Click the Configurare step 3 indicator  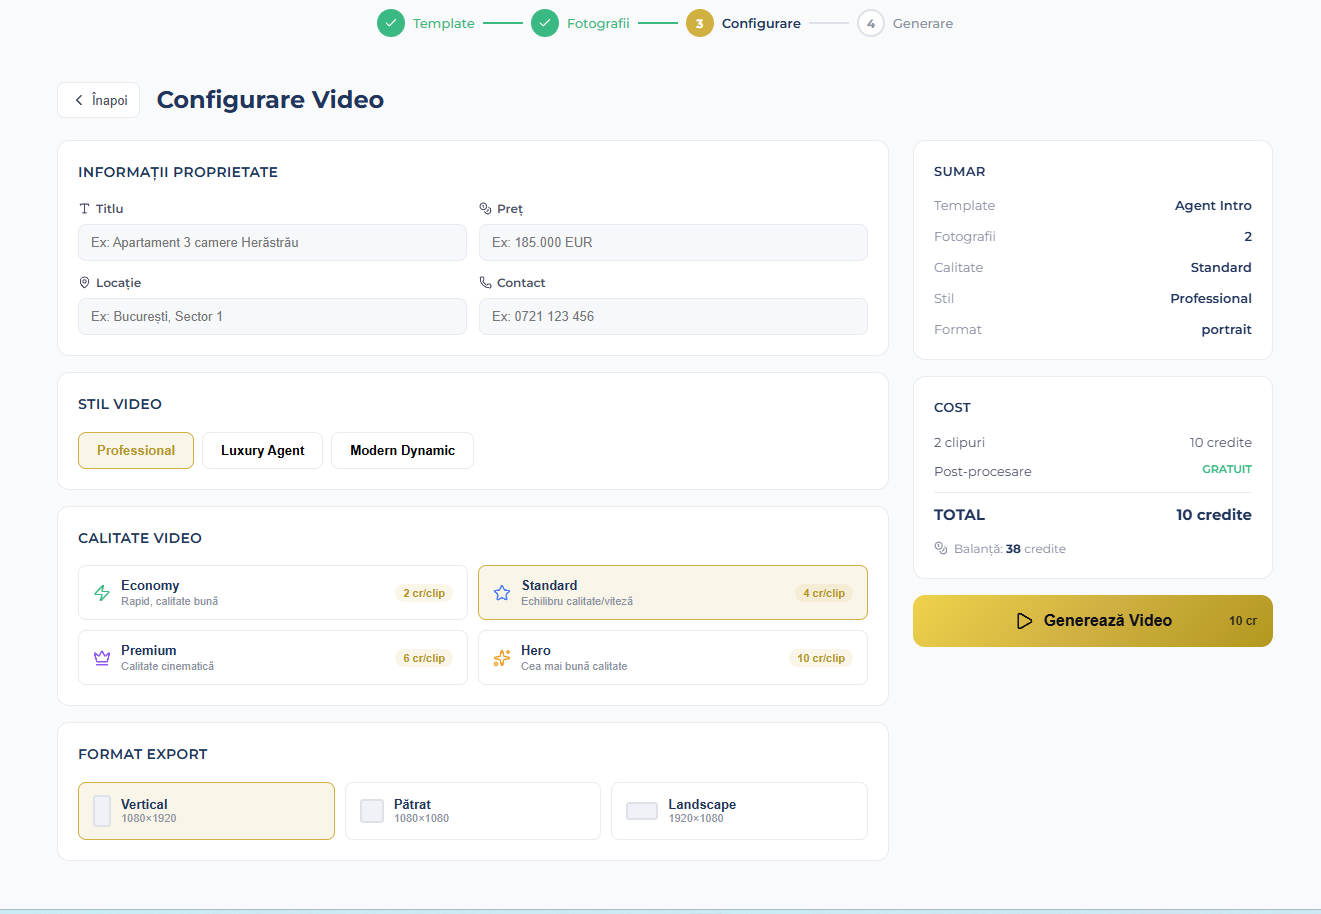700,23
